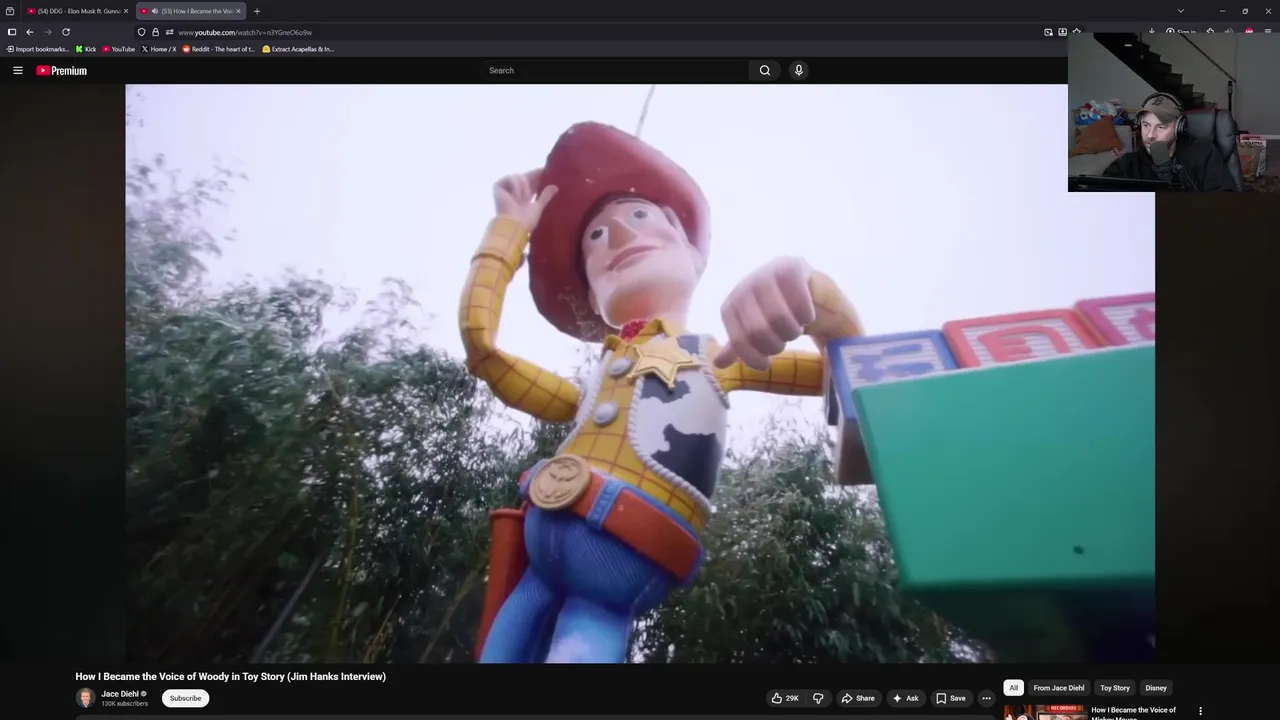Screen dimensions: 1280x720
Task: Activate voice search microphone
Action: (798, 70)
